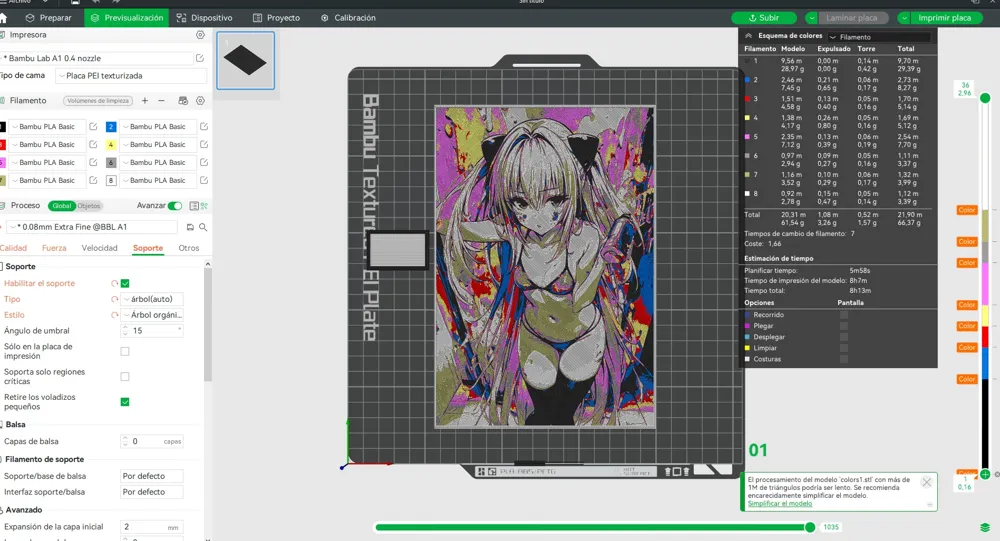
Task: Click the yellow filament 4 color swatch
Action: tap(111, 145)
